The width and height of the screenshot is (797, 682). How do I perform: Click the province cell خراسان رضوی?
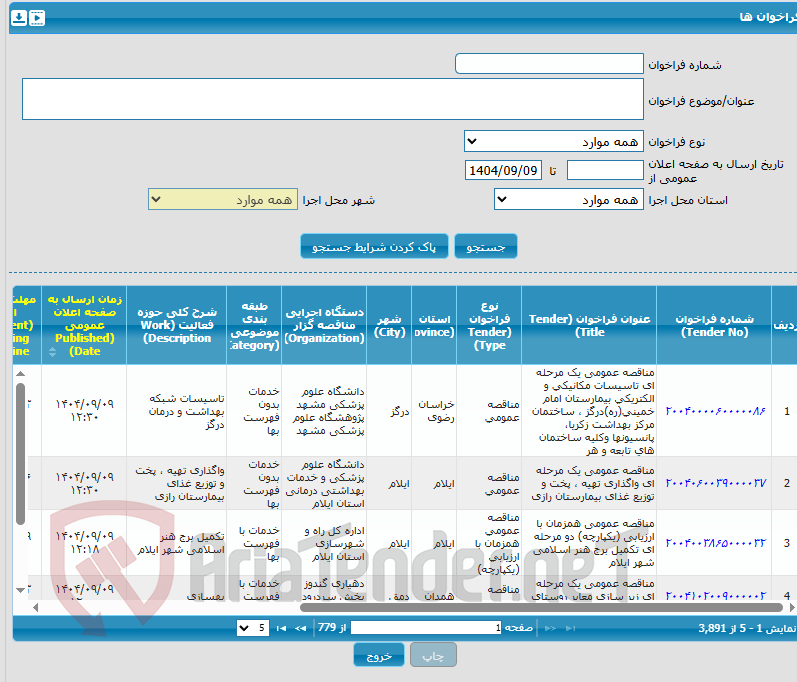coord(436,411)
